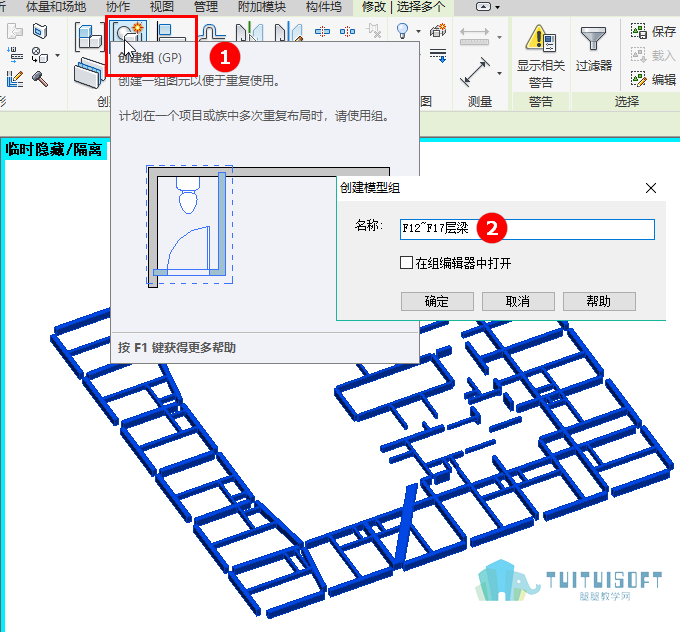Click the curved profile edit icon
This screenshot has height=632, width=680.
[212, 32]
